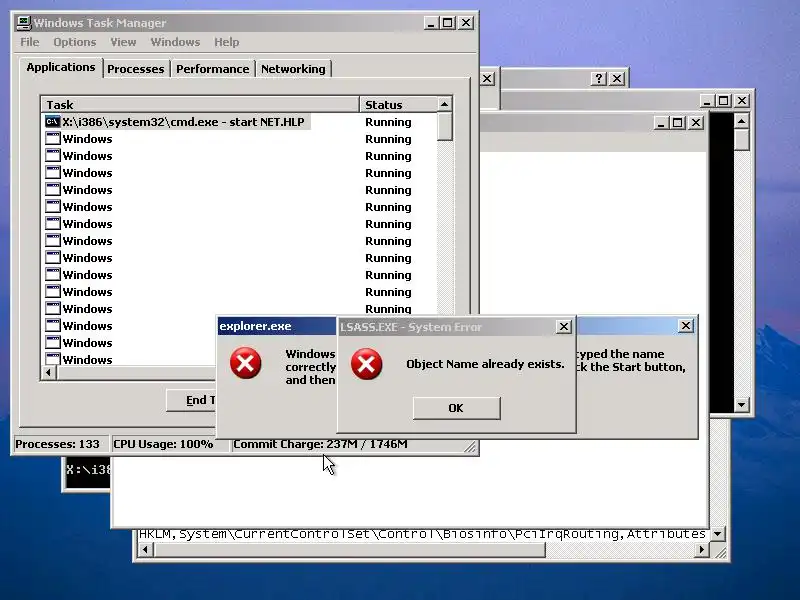
Task: Click the horizontal scrollbar thumb of the bottom window
Action: (x=349, y=549)
